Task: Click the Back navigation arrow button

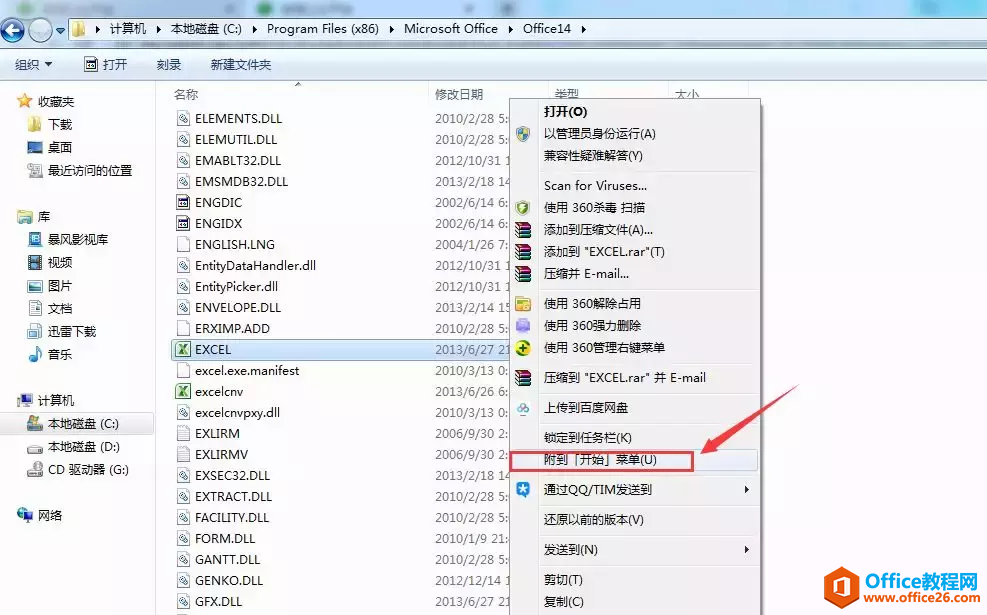Action: click(x=13, y=30)
